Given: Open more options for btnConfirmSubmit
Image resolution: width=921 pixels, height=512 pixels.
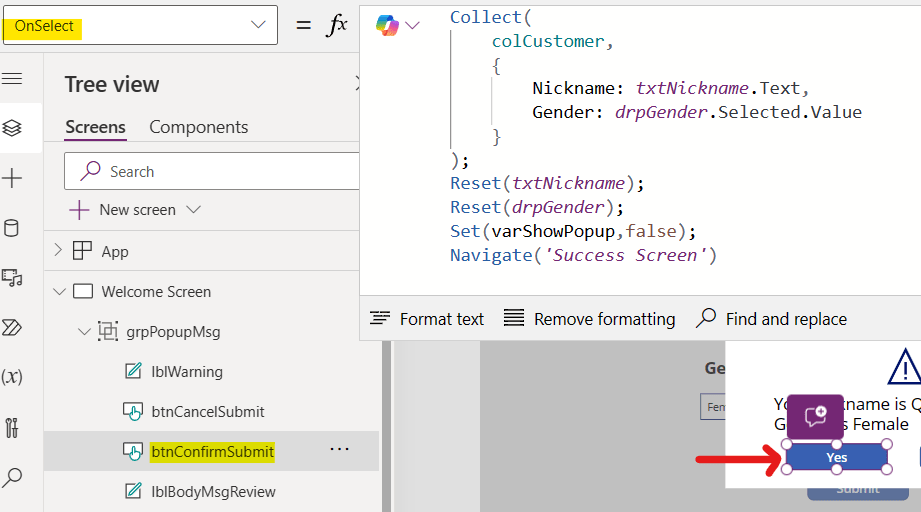Looking at the screenshot, I should 340,450.
